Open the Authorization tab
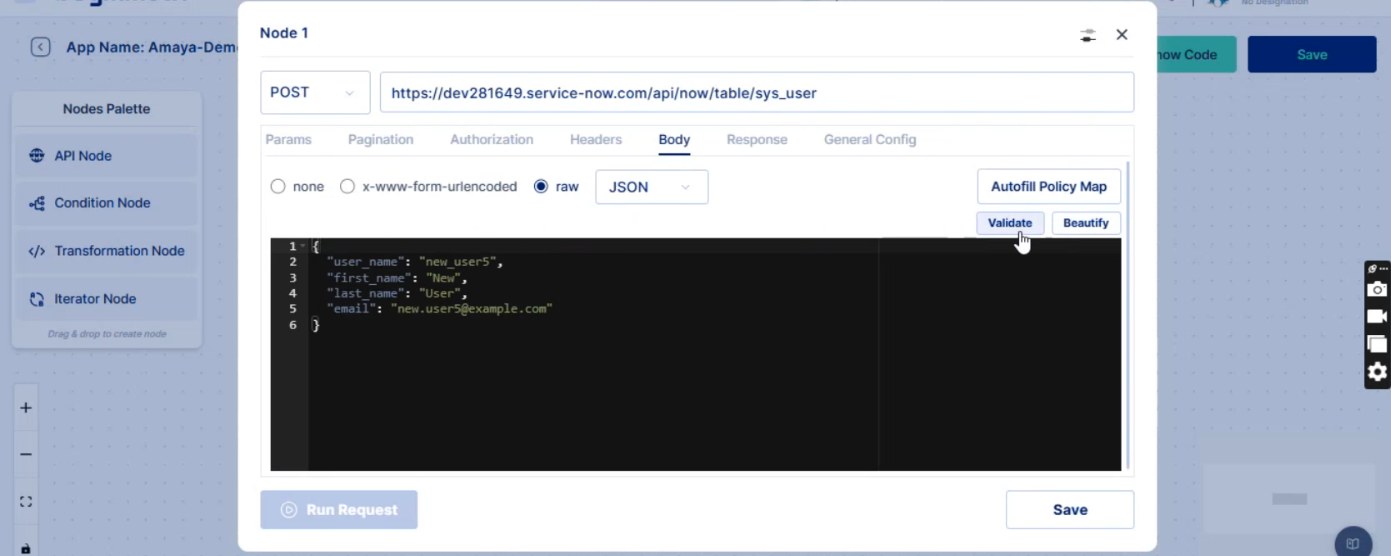1391x556 pixels. point(491,140)
